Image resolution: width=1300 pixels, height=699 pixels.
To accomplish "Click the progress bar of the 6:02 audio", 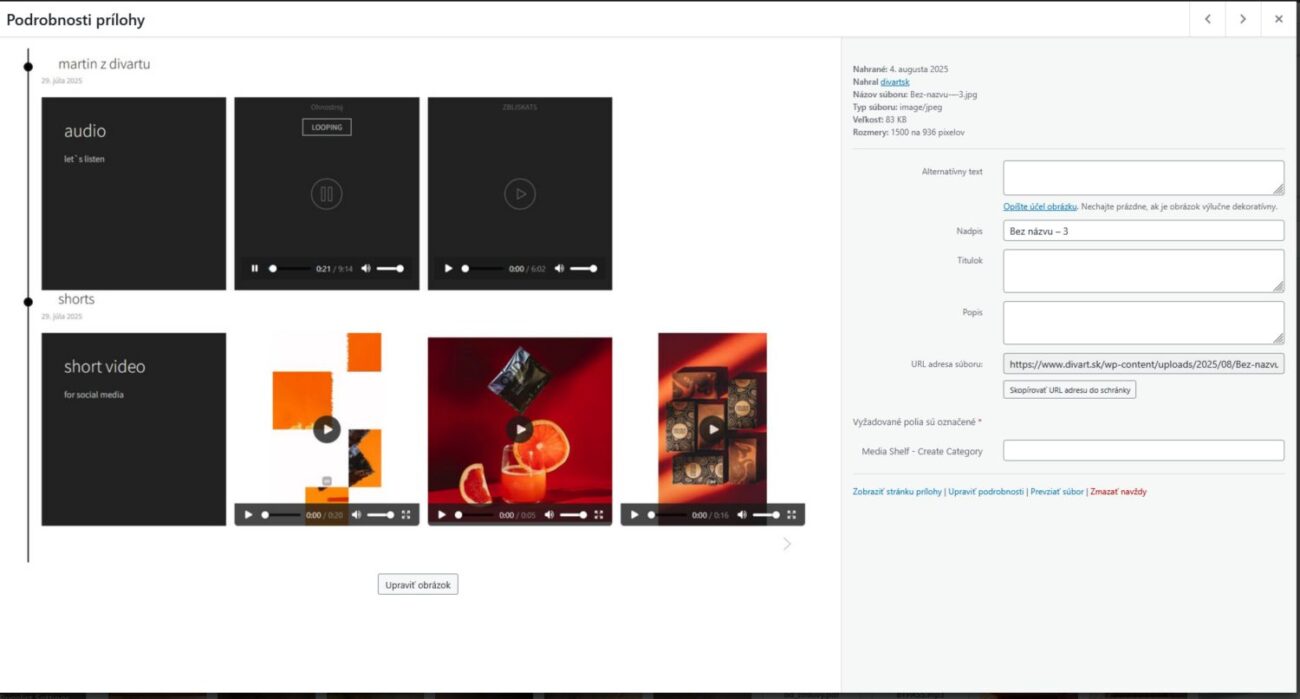I will (481, 268).
